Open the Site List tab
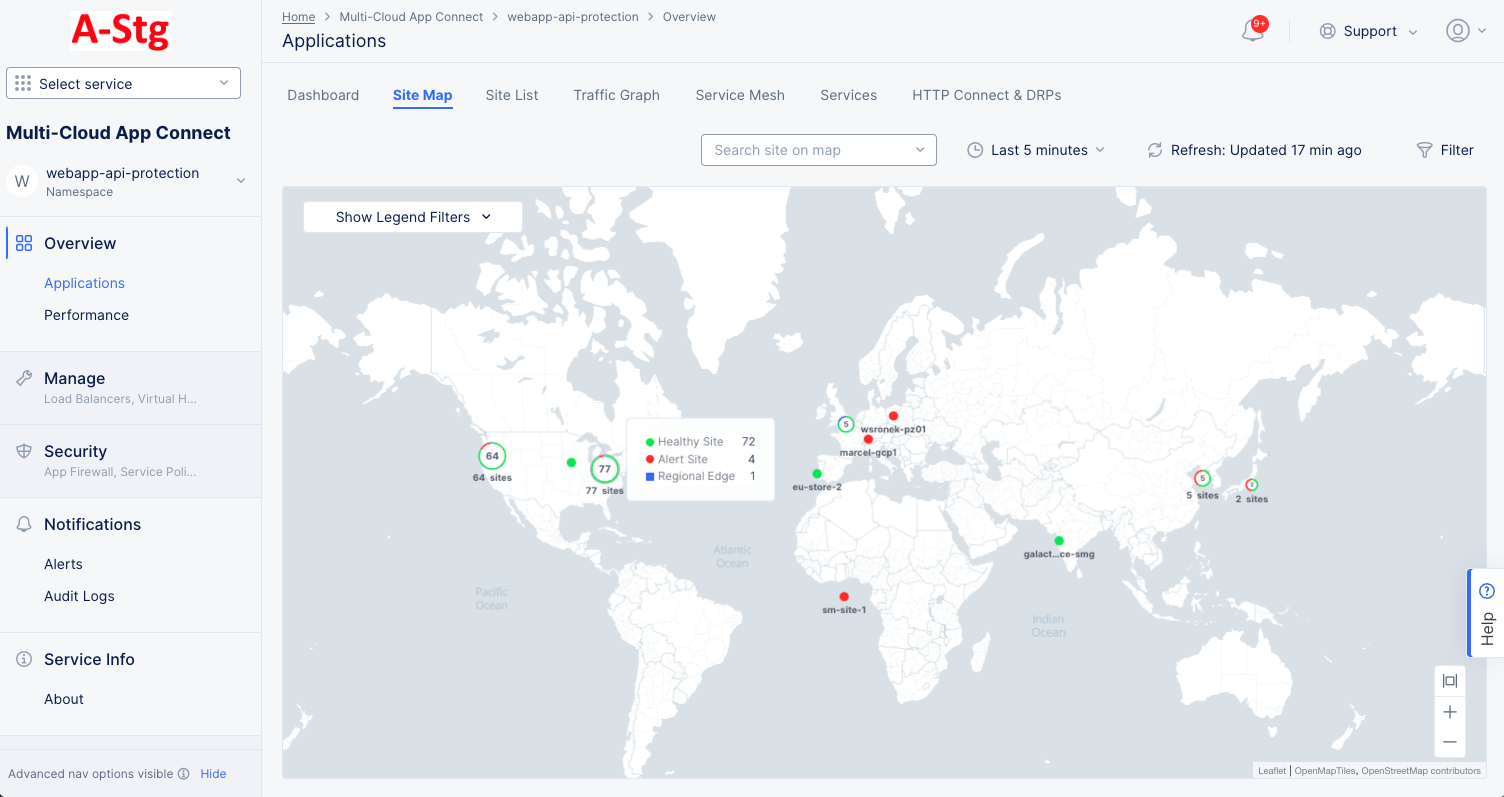Screen dimensions: 1504x797 pos(511,95)
